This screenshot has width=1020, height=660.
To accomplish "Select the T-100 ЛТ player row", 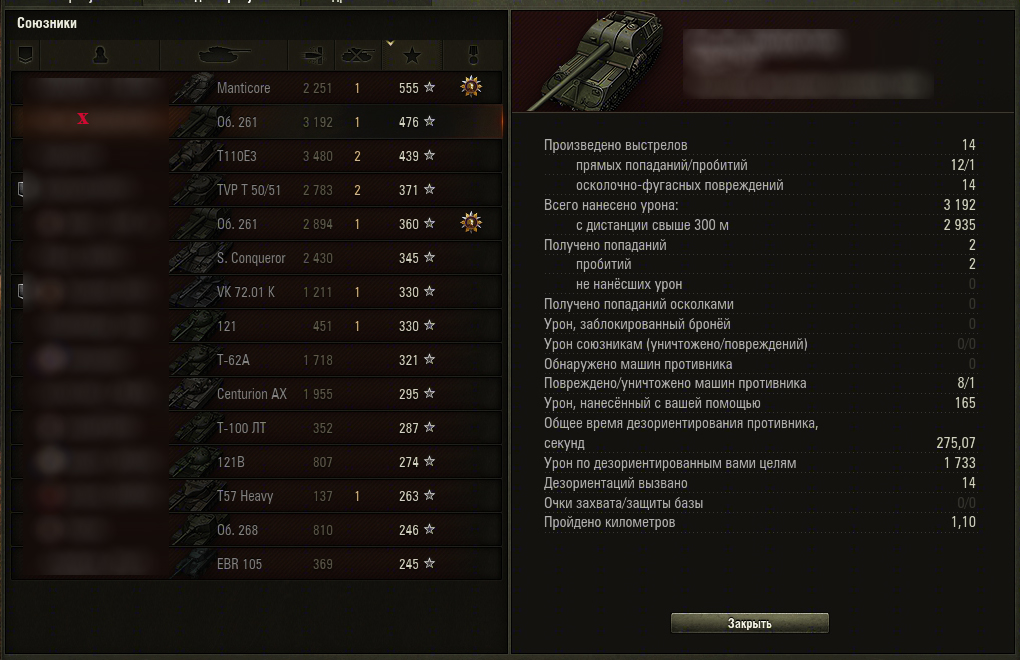I will (x=256, y=428).
